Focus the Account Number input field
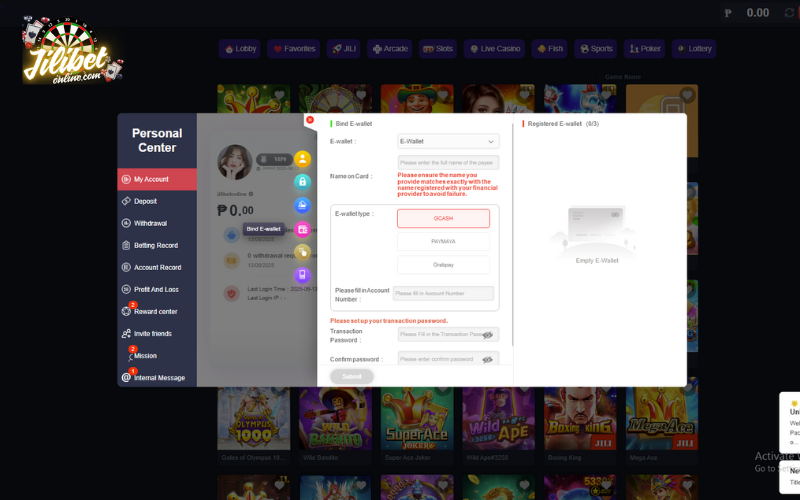Screen dimensions: 800x500 pyautogui.click(x=443, y=293)
